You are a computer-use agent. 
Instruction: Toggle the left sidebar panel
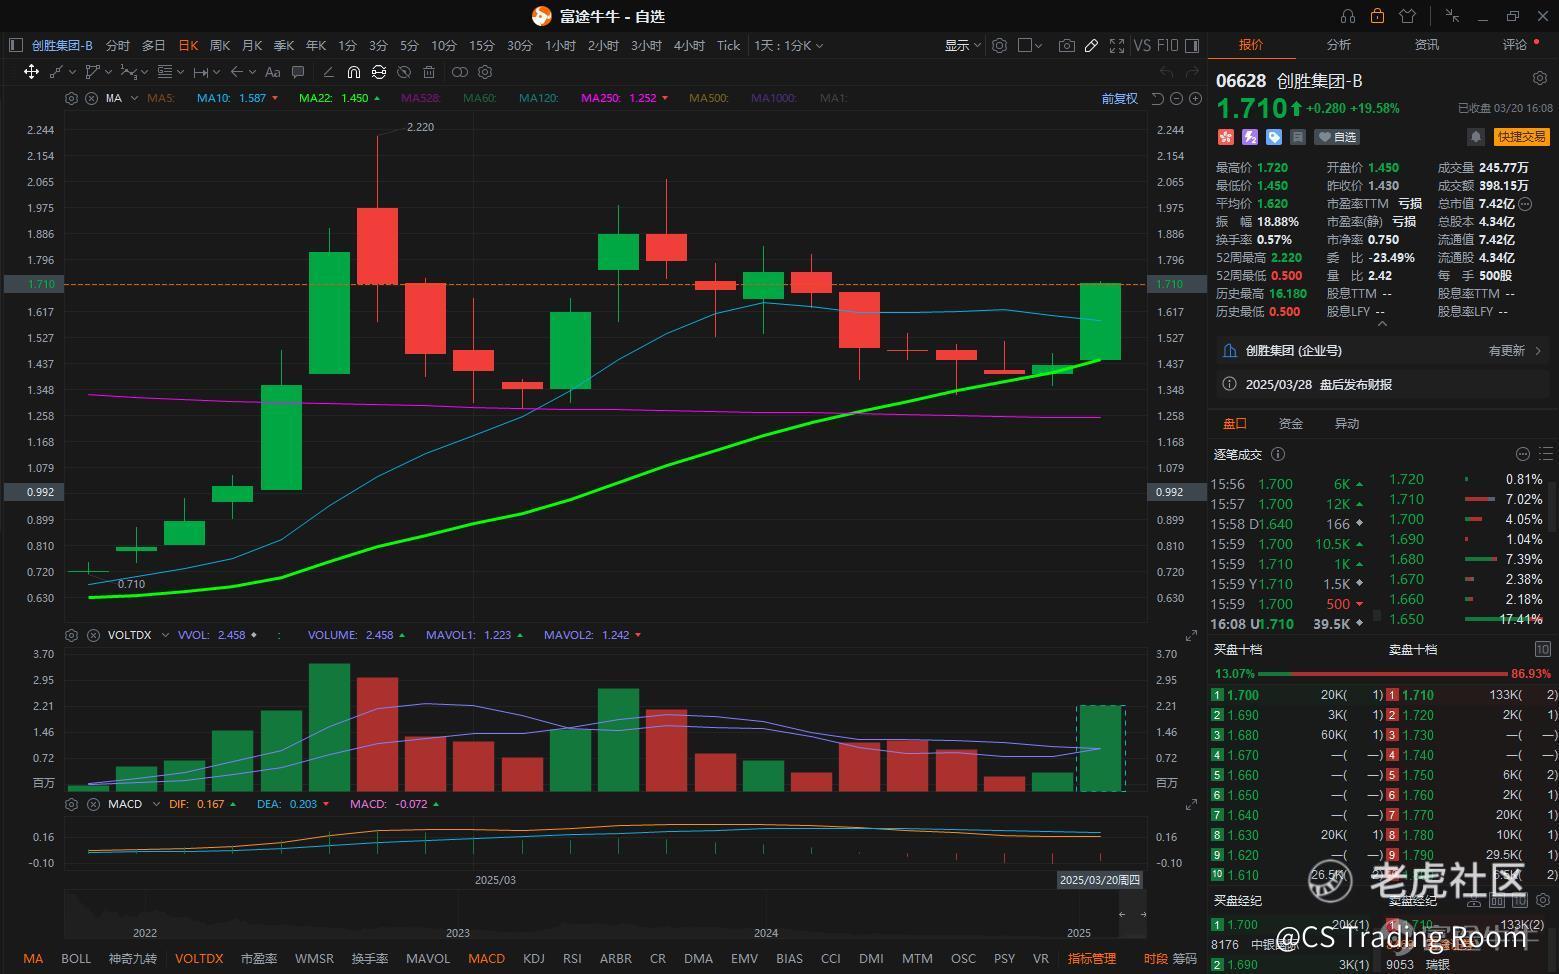[x=15, y=45]
